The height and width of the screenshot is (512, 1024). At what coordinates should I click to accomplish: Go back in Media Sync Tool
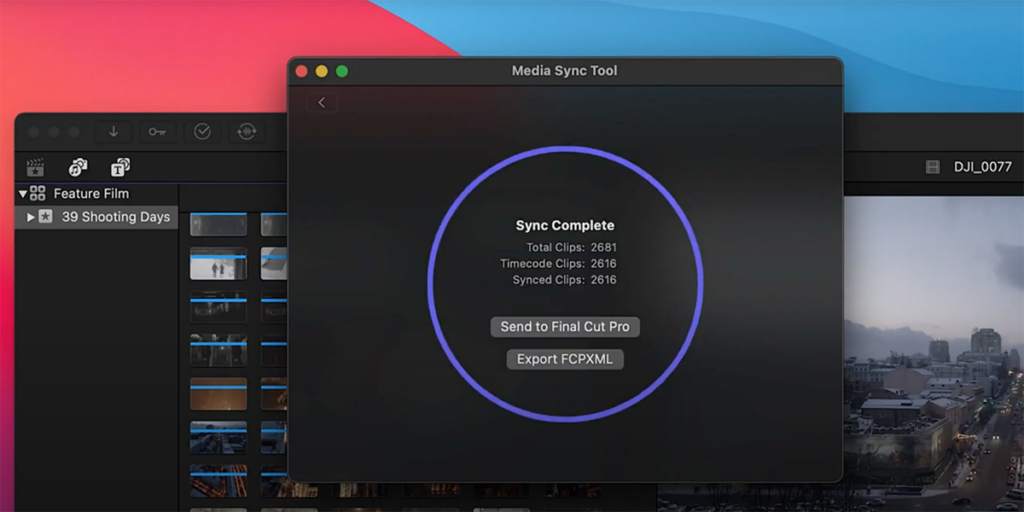(x=321, y=103)
